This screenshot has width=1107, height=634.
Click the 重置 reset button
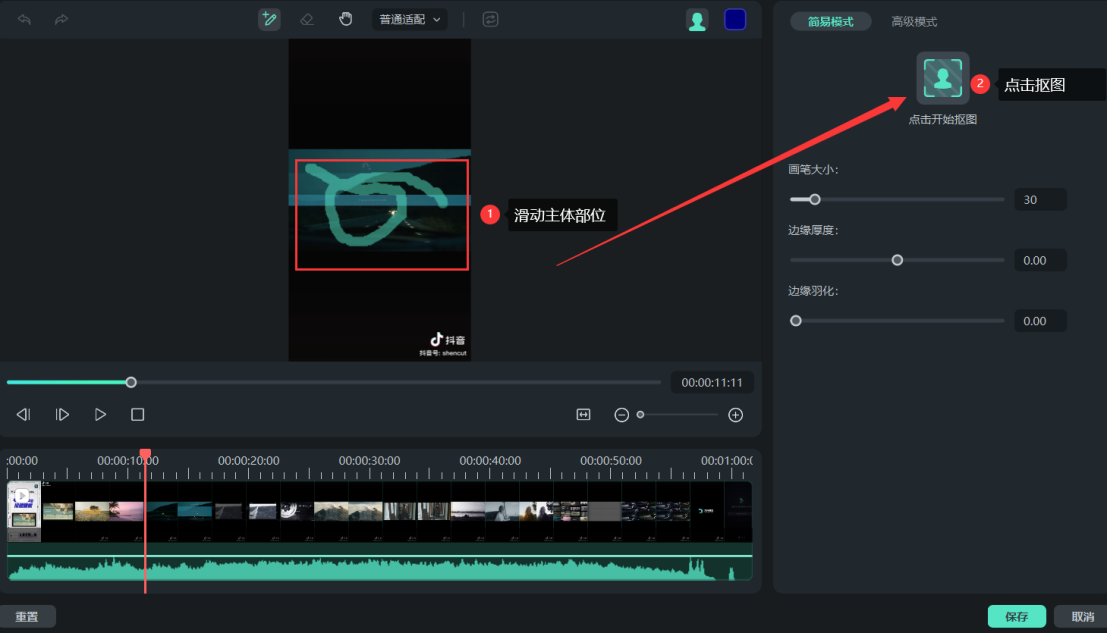(x=28, y=616)
